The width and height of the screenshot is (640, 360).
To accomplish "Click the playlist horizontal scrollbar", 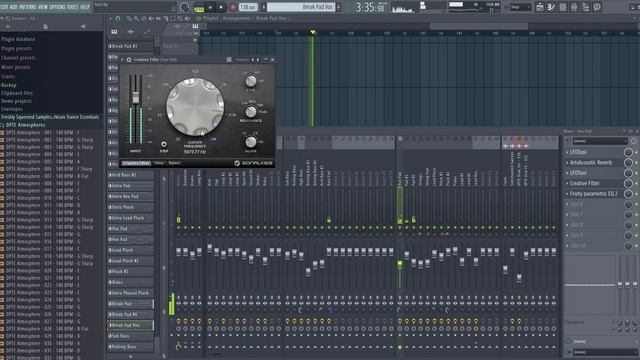I will [x=478, y=26].
